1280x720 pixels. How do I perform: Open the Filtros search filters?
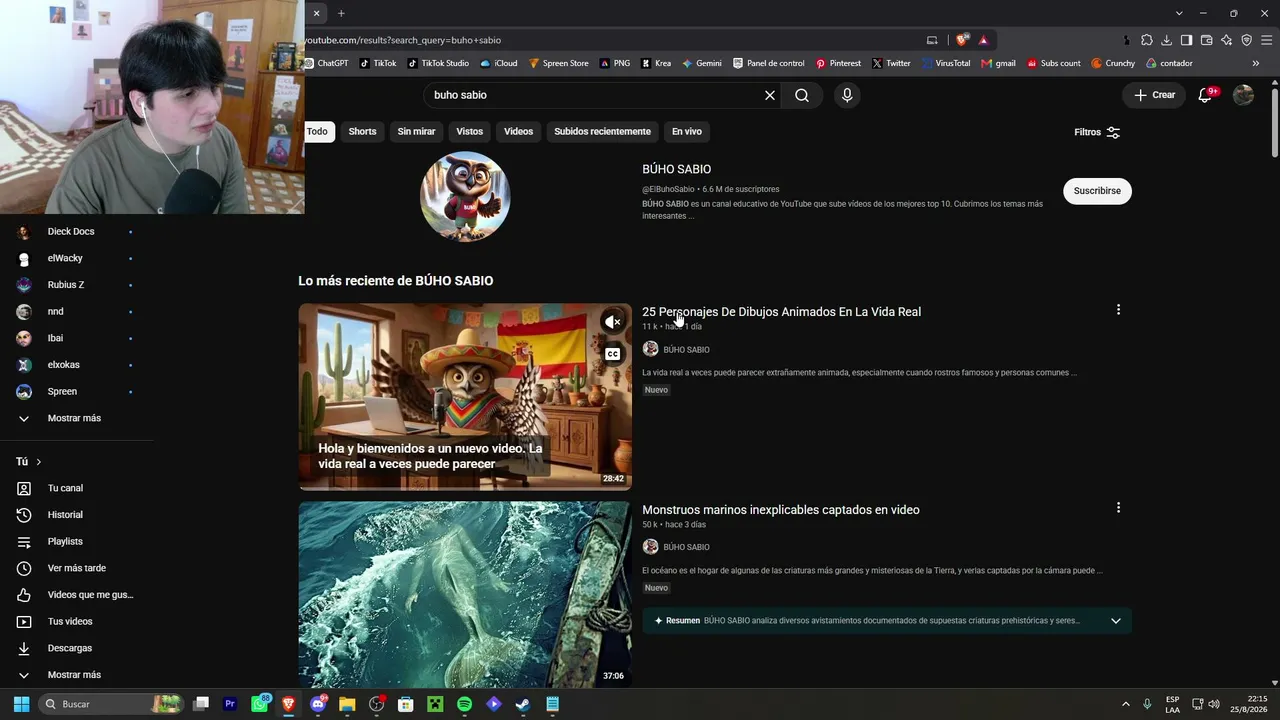click(1097, 132)
